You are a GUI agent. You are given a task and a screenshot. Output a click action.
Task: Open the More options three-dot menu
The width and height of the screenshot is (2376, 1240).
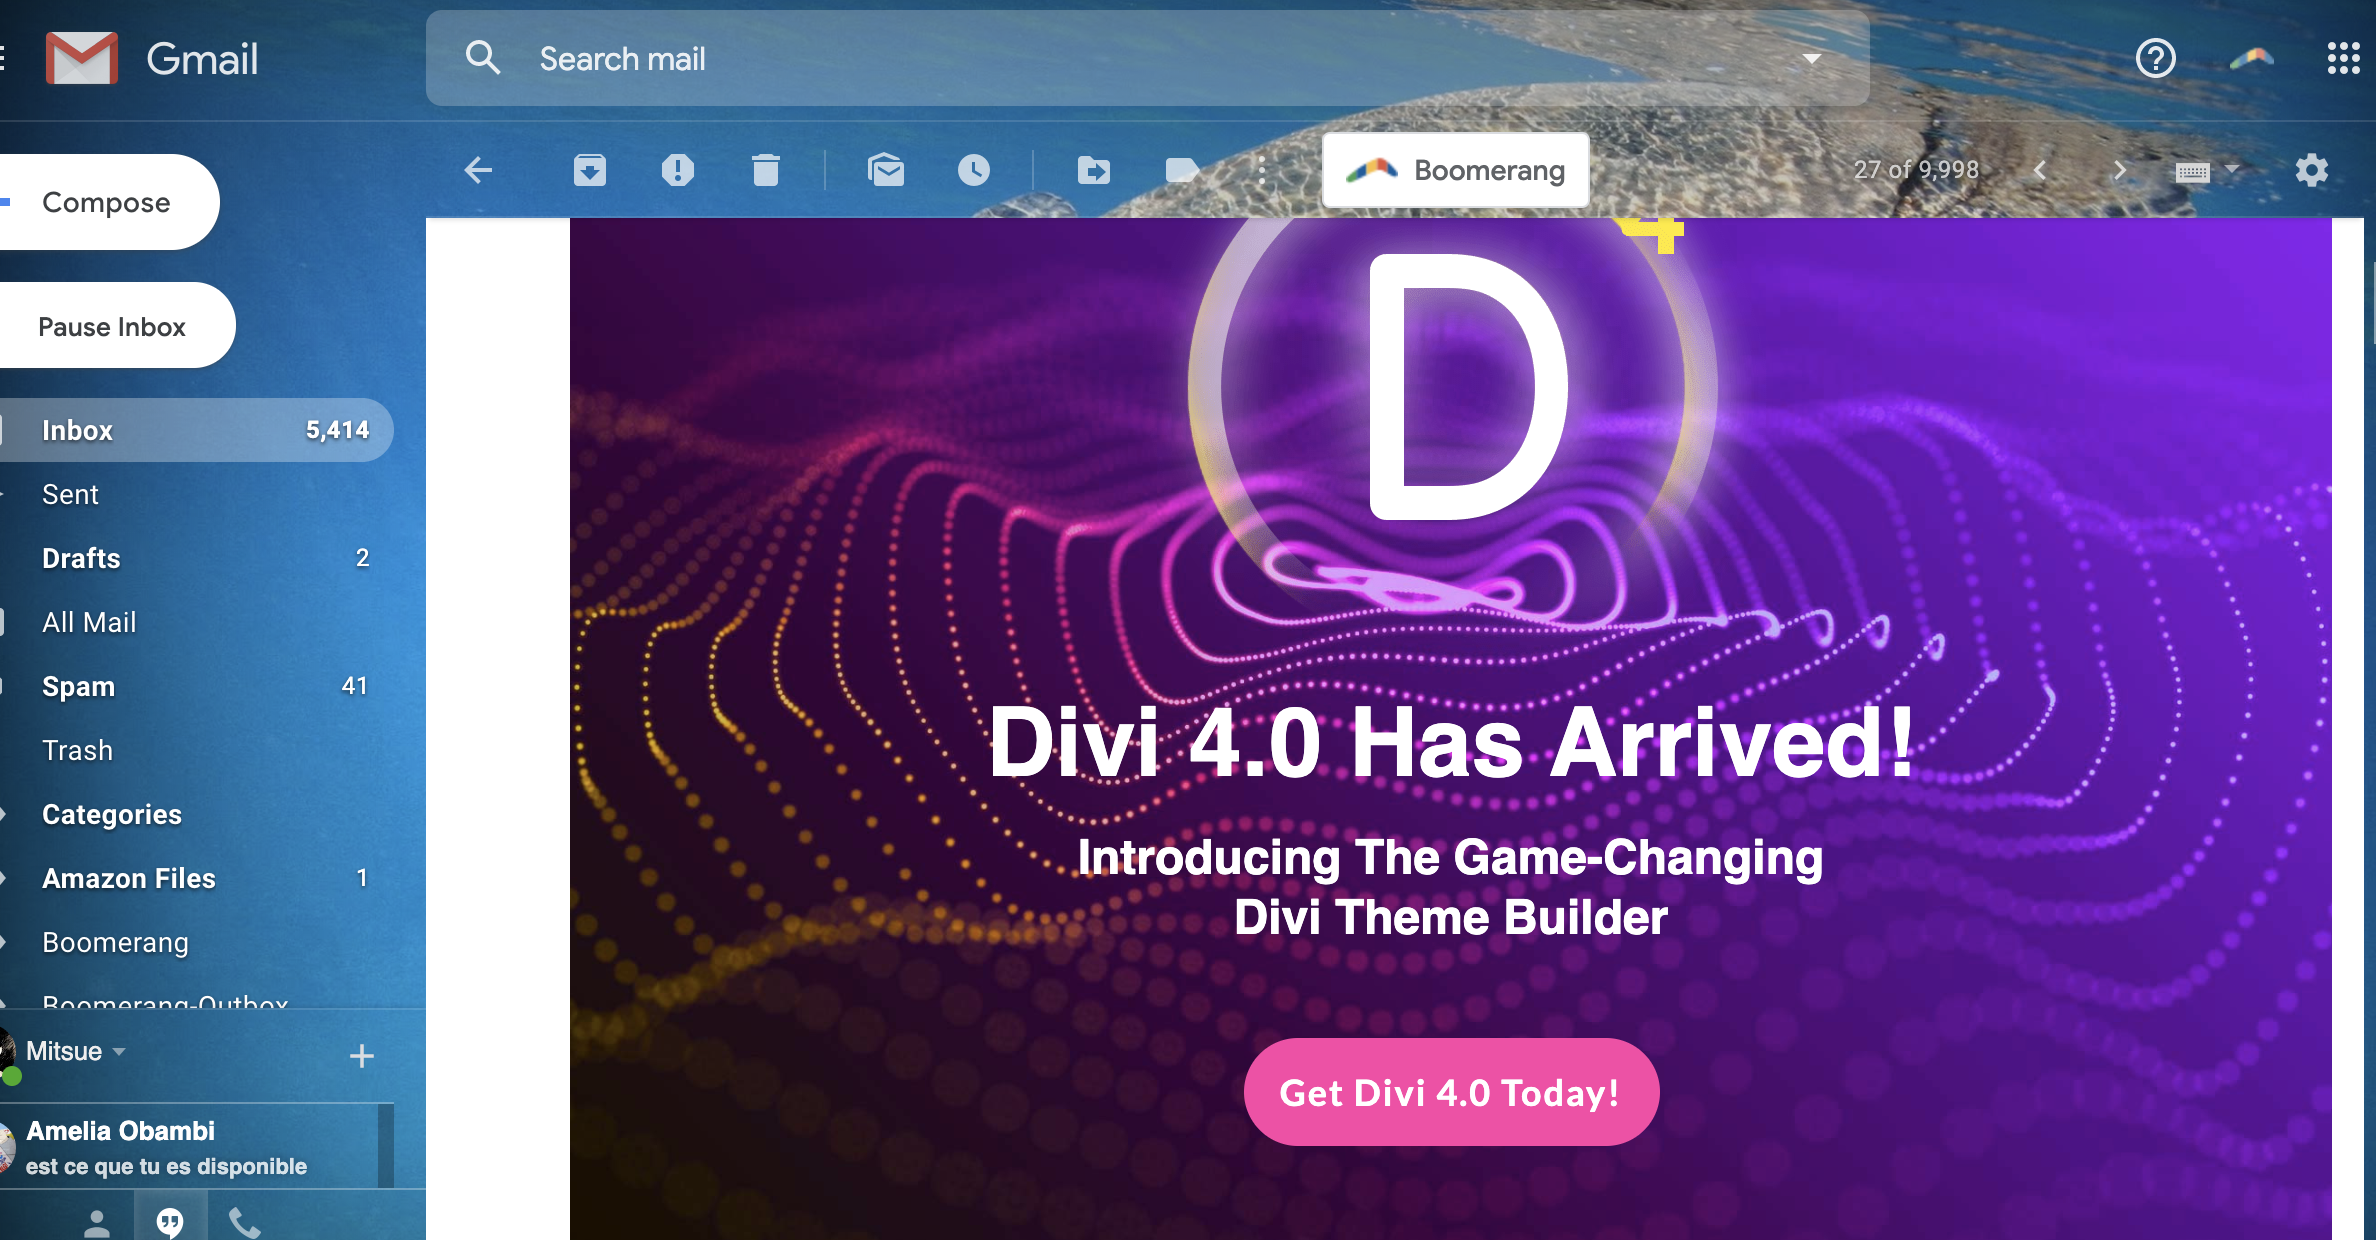(x=1262, y=170)
